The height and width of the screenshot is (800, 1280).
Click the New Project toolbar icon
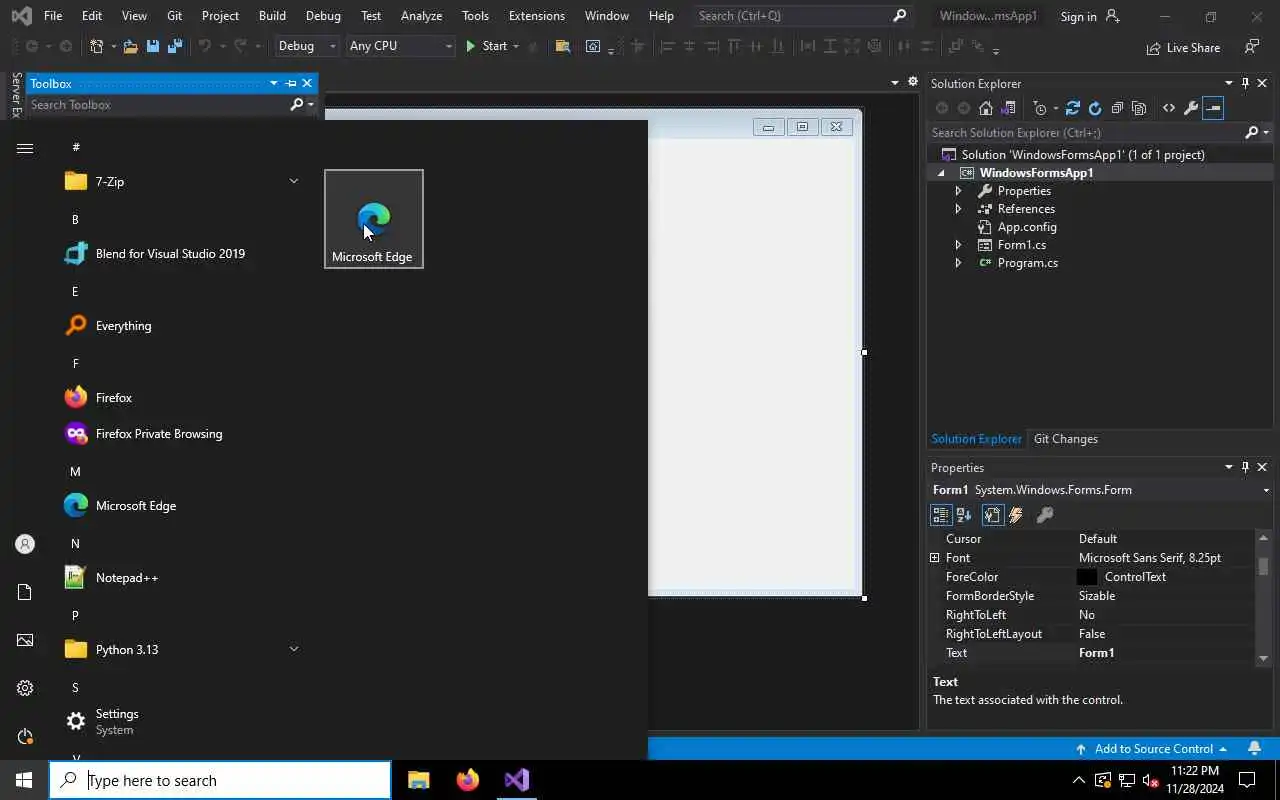coord(97,46)
